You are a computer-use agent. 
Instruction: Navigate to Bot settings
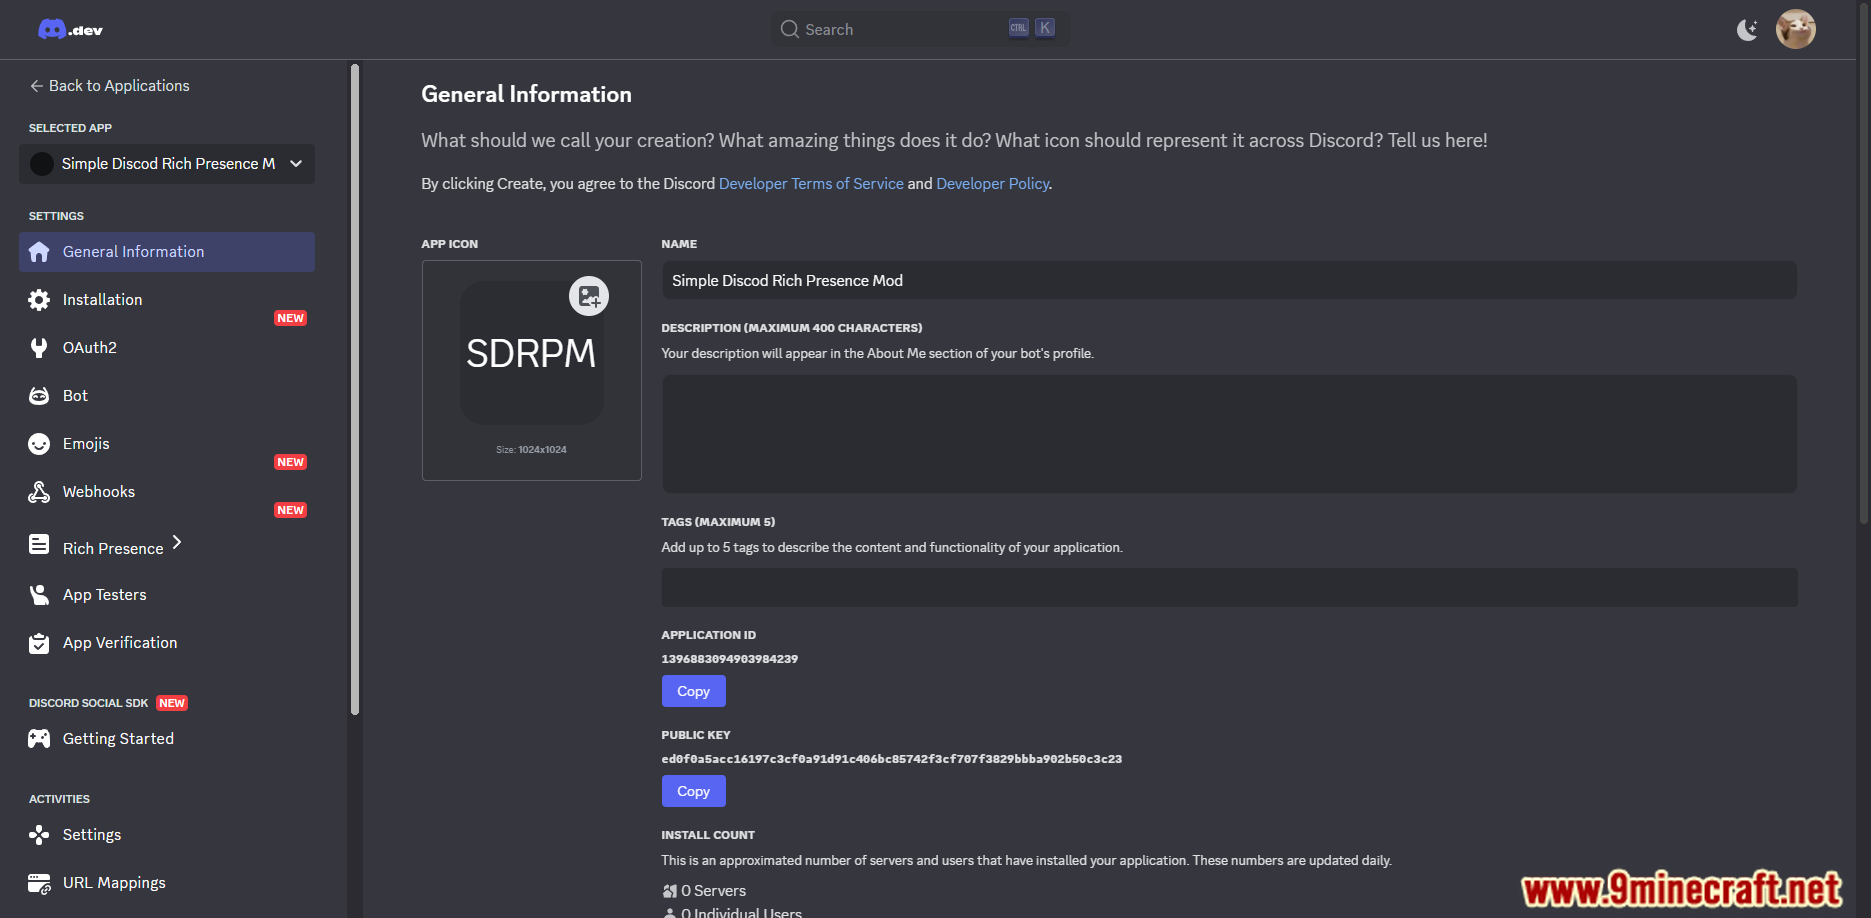click(x=75, y=396)
